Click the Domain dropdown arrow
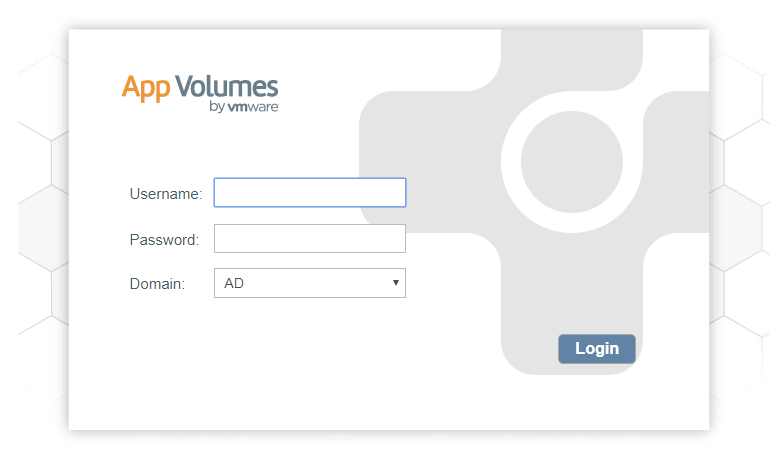770x473 pixels. pyautogui.click(x=396, y=283)
